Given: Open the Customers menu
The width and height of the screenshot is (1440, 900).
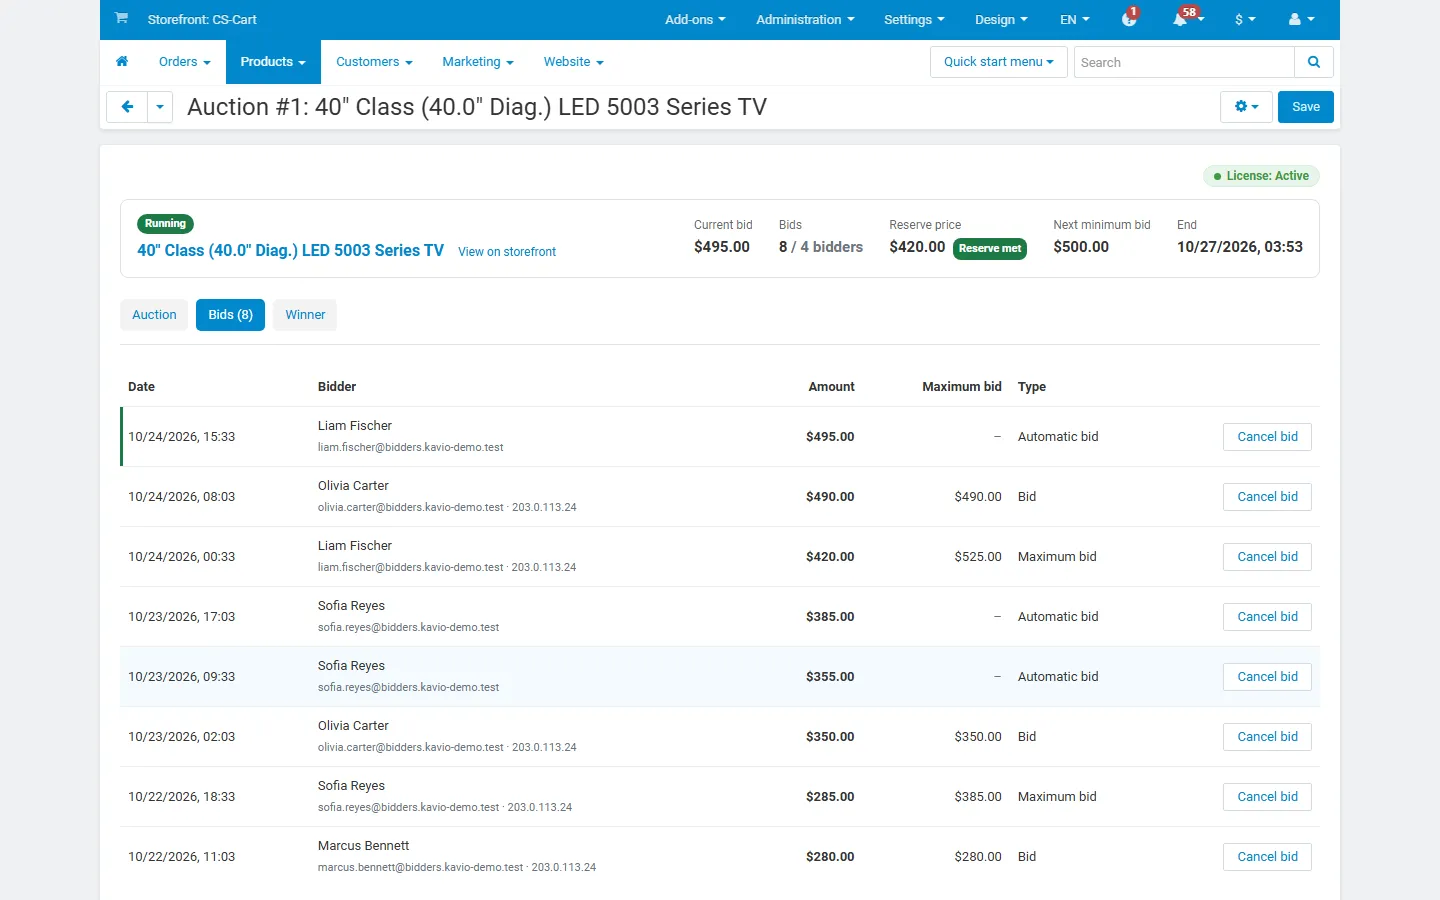Looking at the screenshot, I should tap(374, 62).
